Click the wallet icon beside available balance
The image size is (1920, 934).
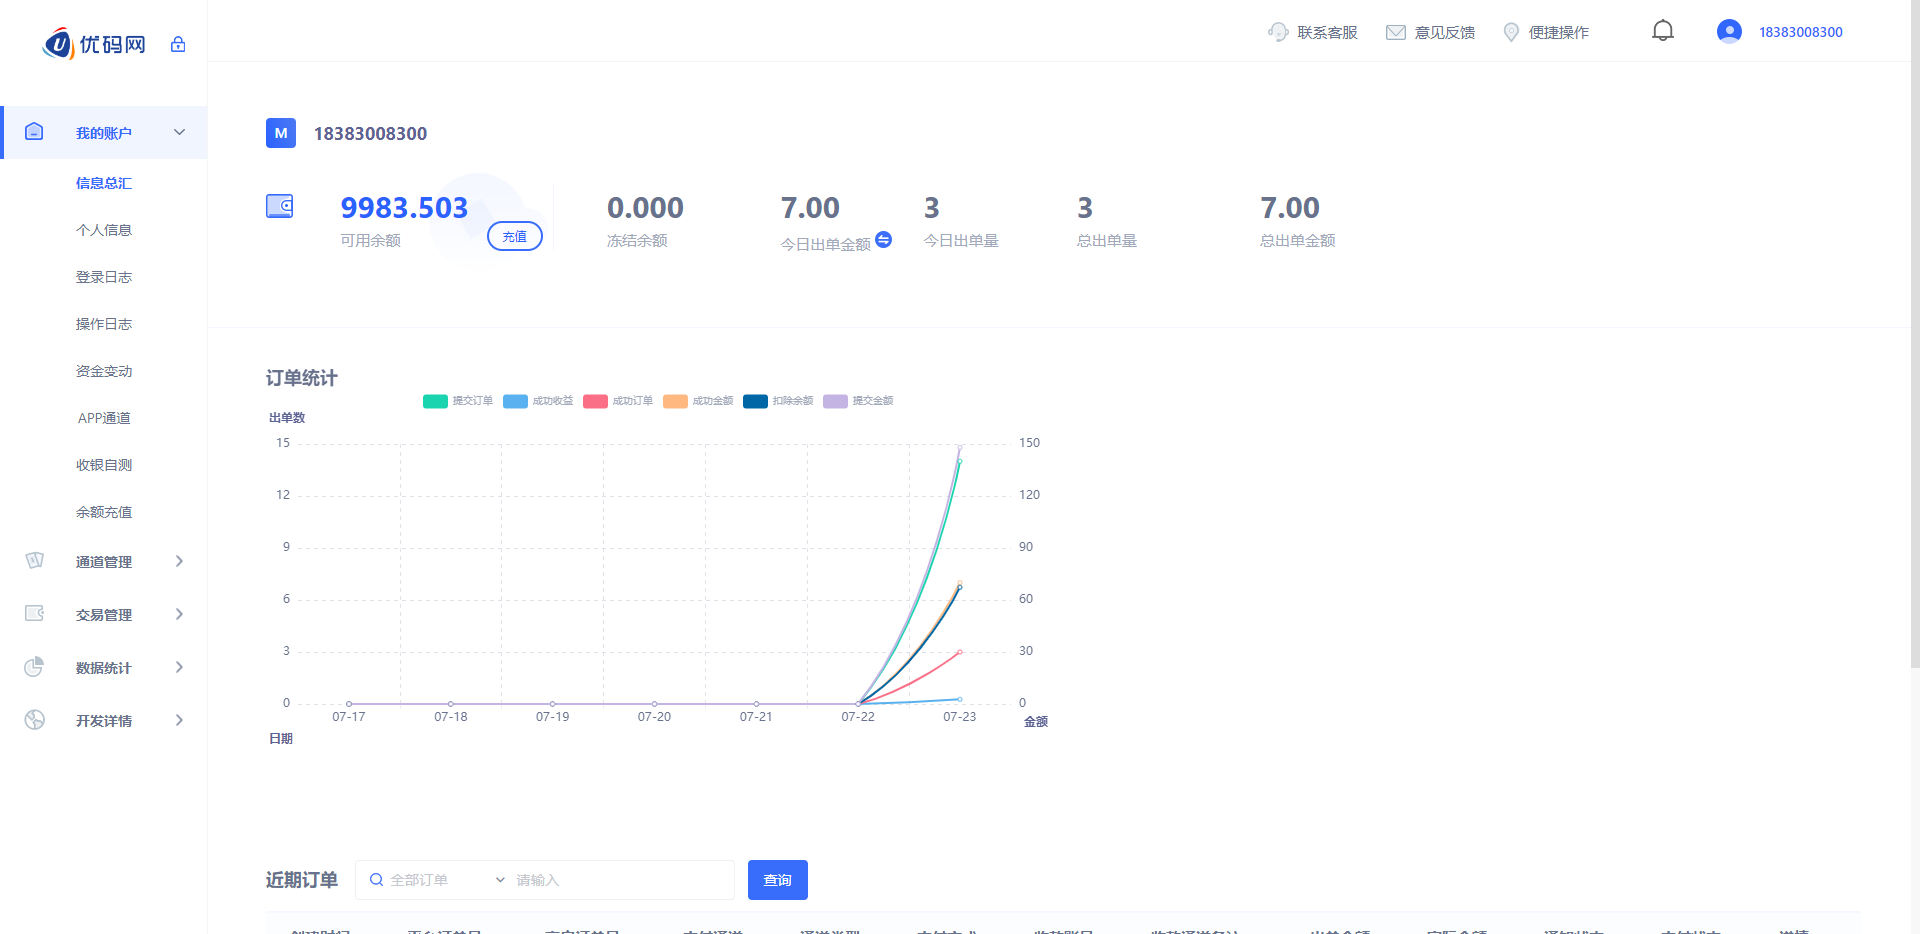pos(279,206)
